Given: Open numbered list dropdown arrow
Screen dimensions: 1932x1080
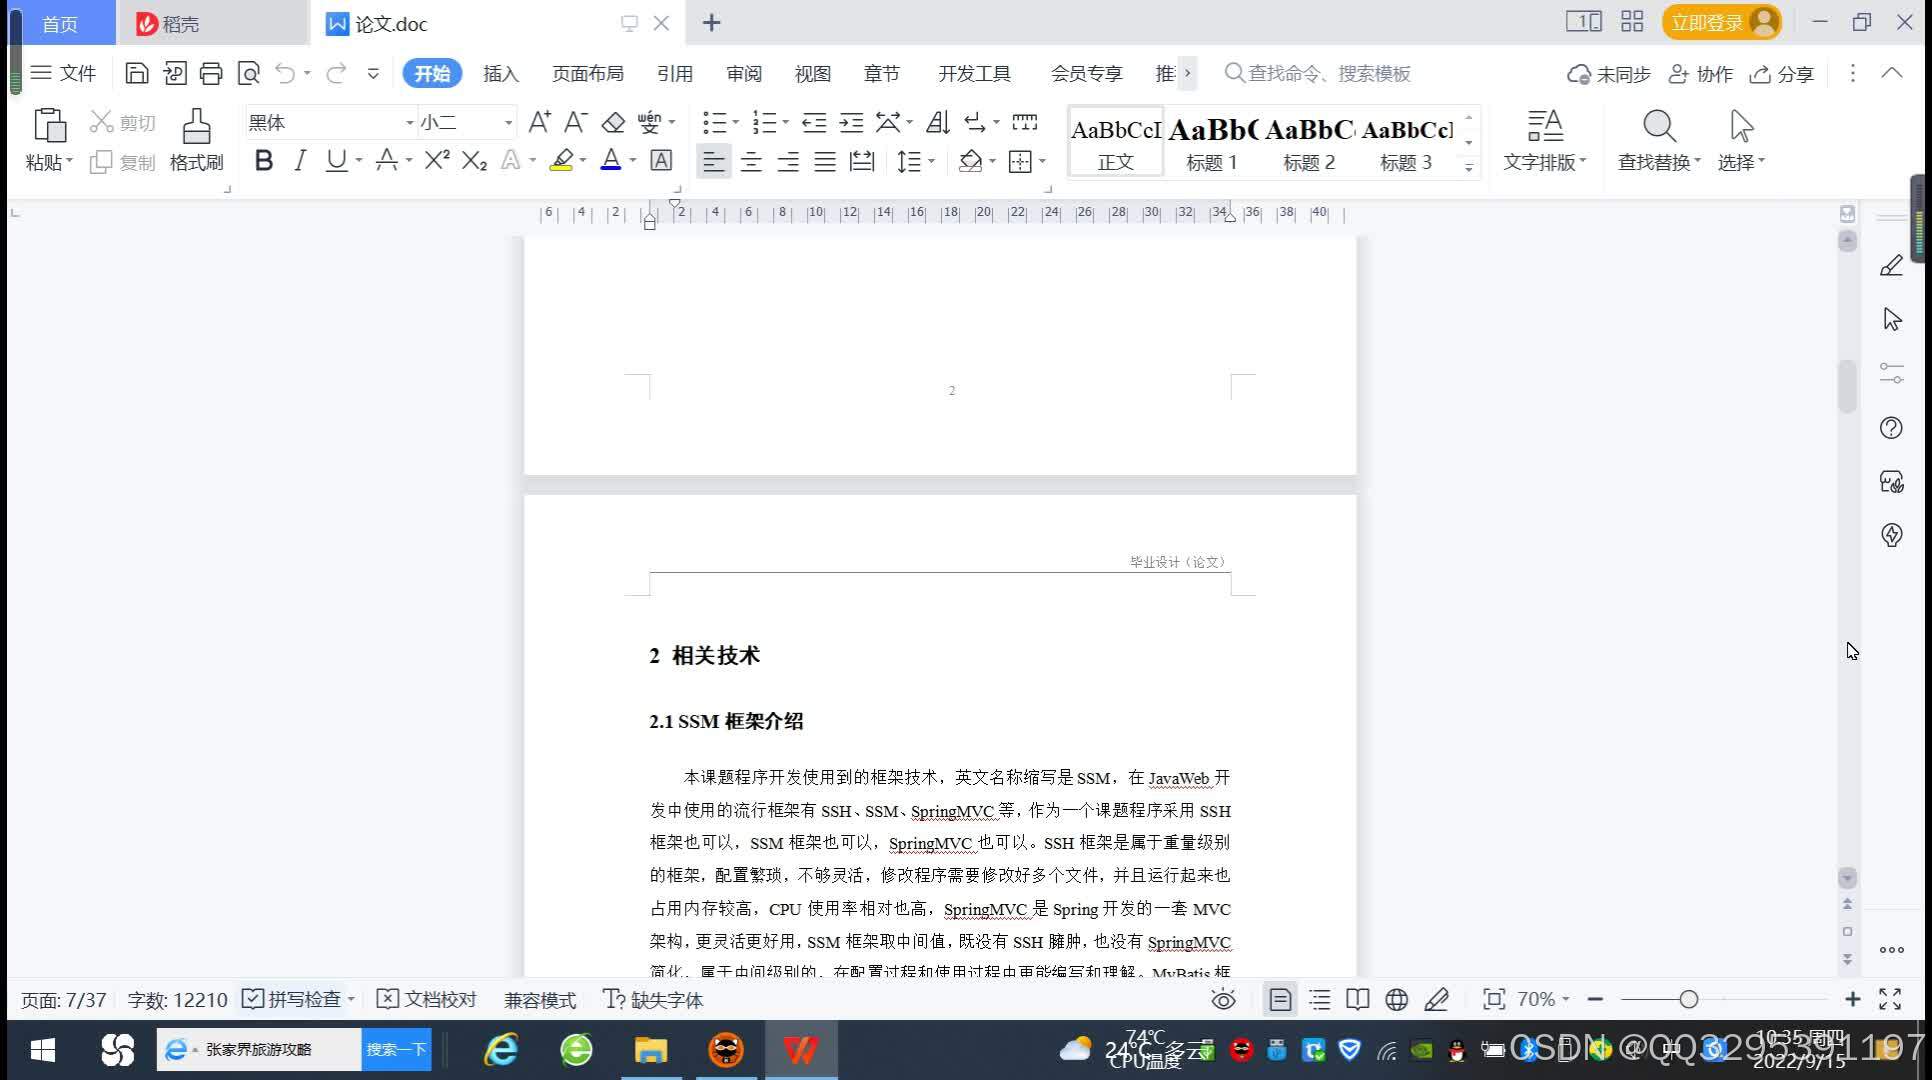Looking at the screenshot, I should pos(785,122).
